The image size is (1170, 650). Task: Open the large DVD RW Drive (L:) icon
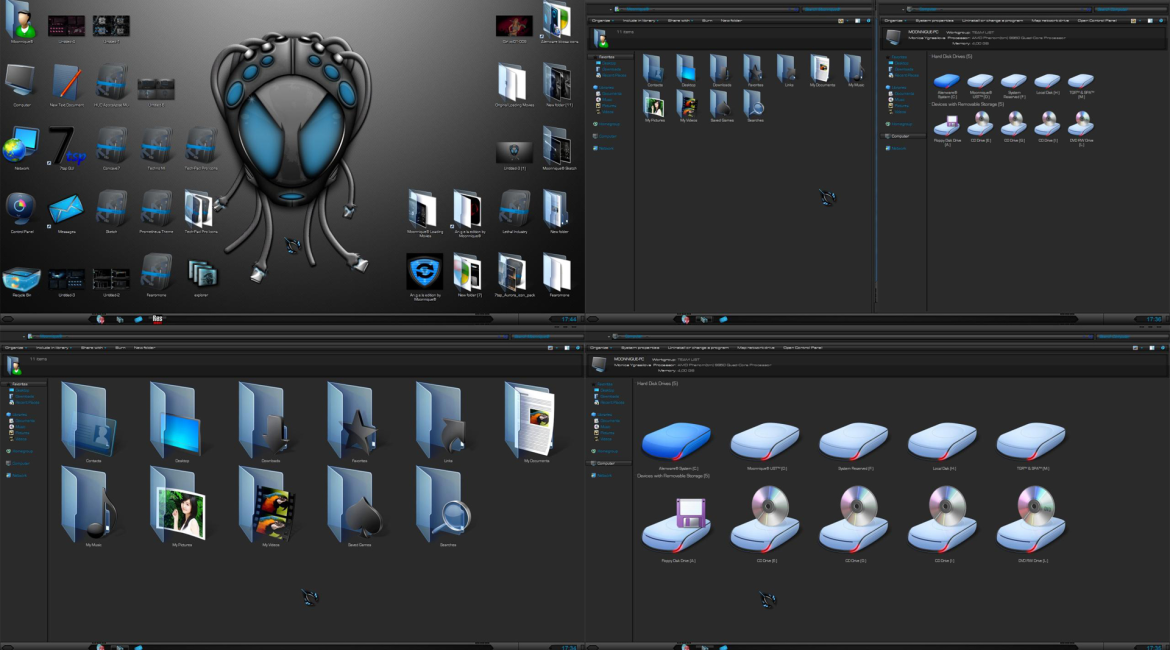point(1031,523)
